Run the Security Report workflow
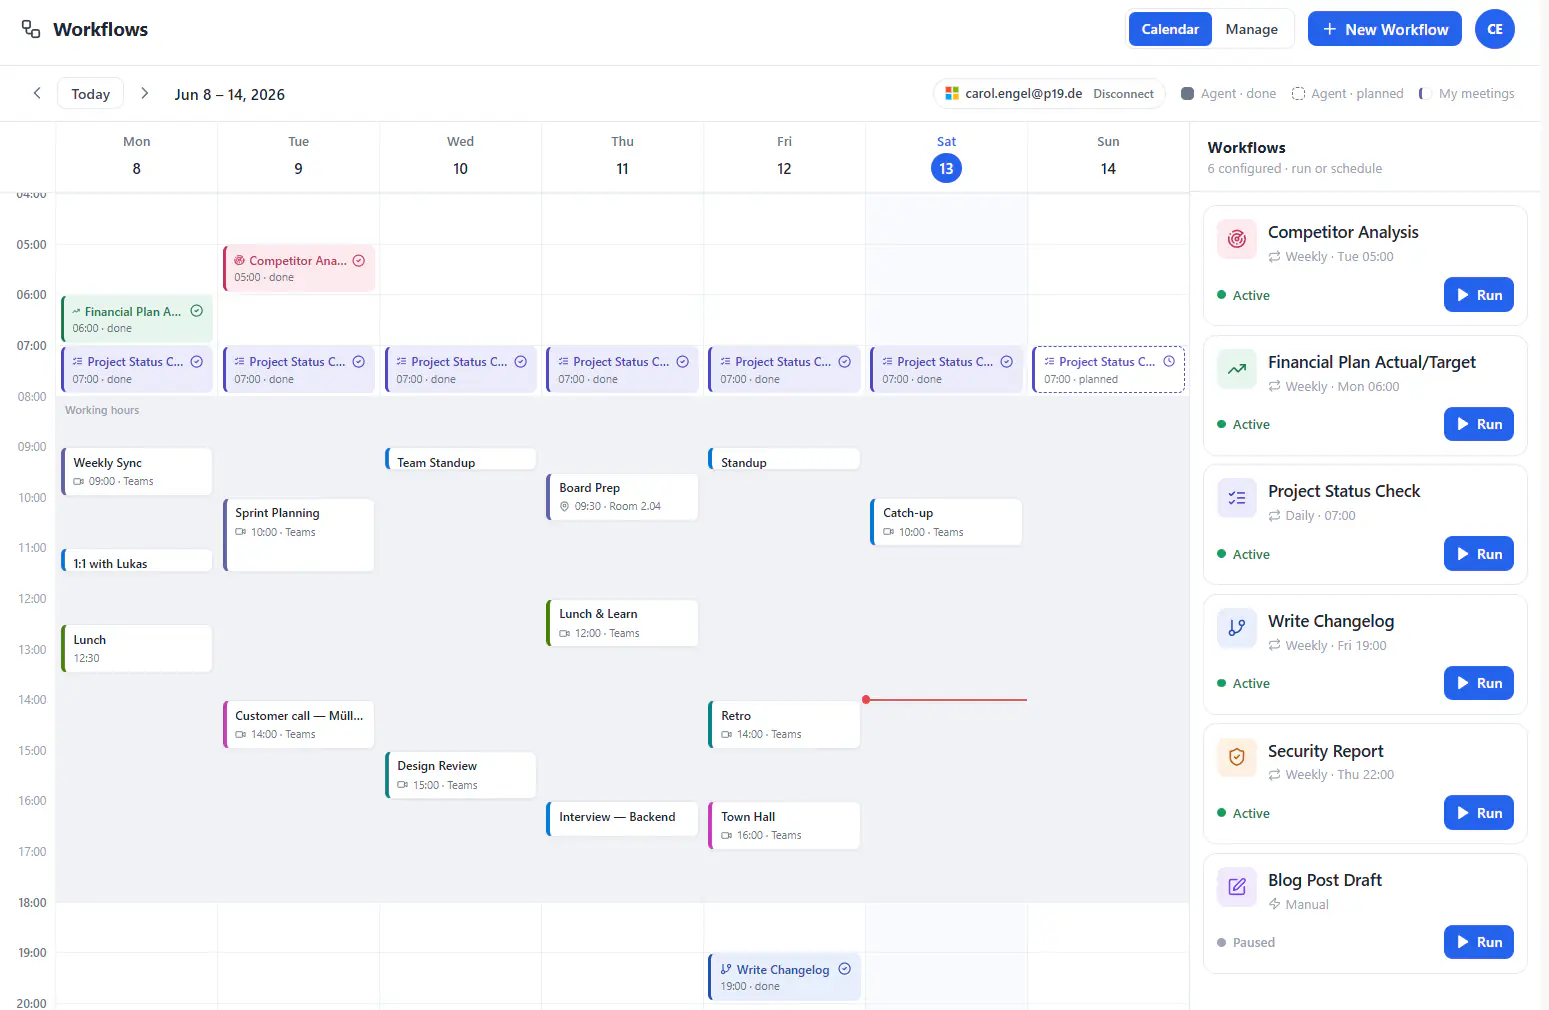The width and height of the screenshot is (1549, 1010). tap(1479, 813)
